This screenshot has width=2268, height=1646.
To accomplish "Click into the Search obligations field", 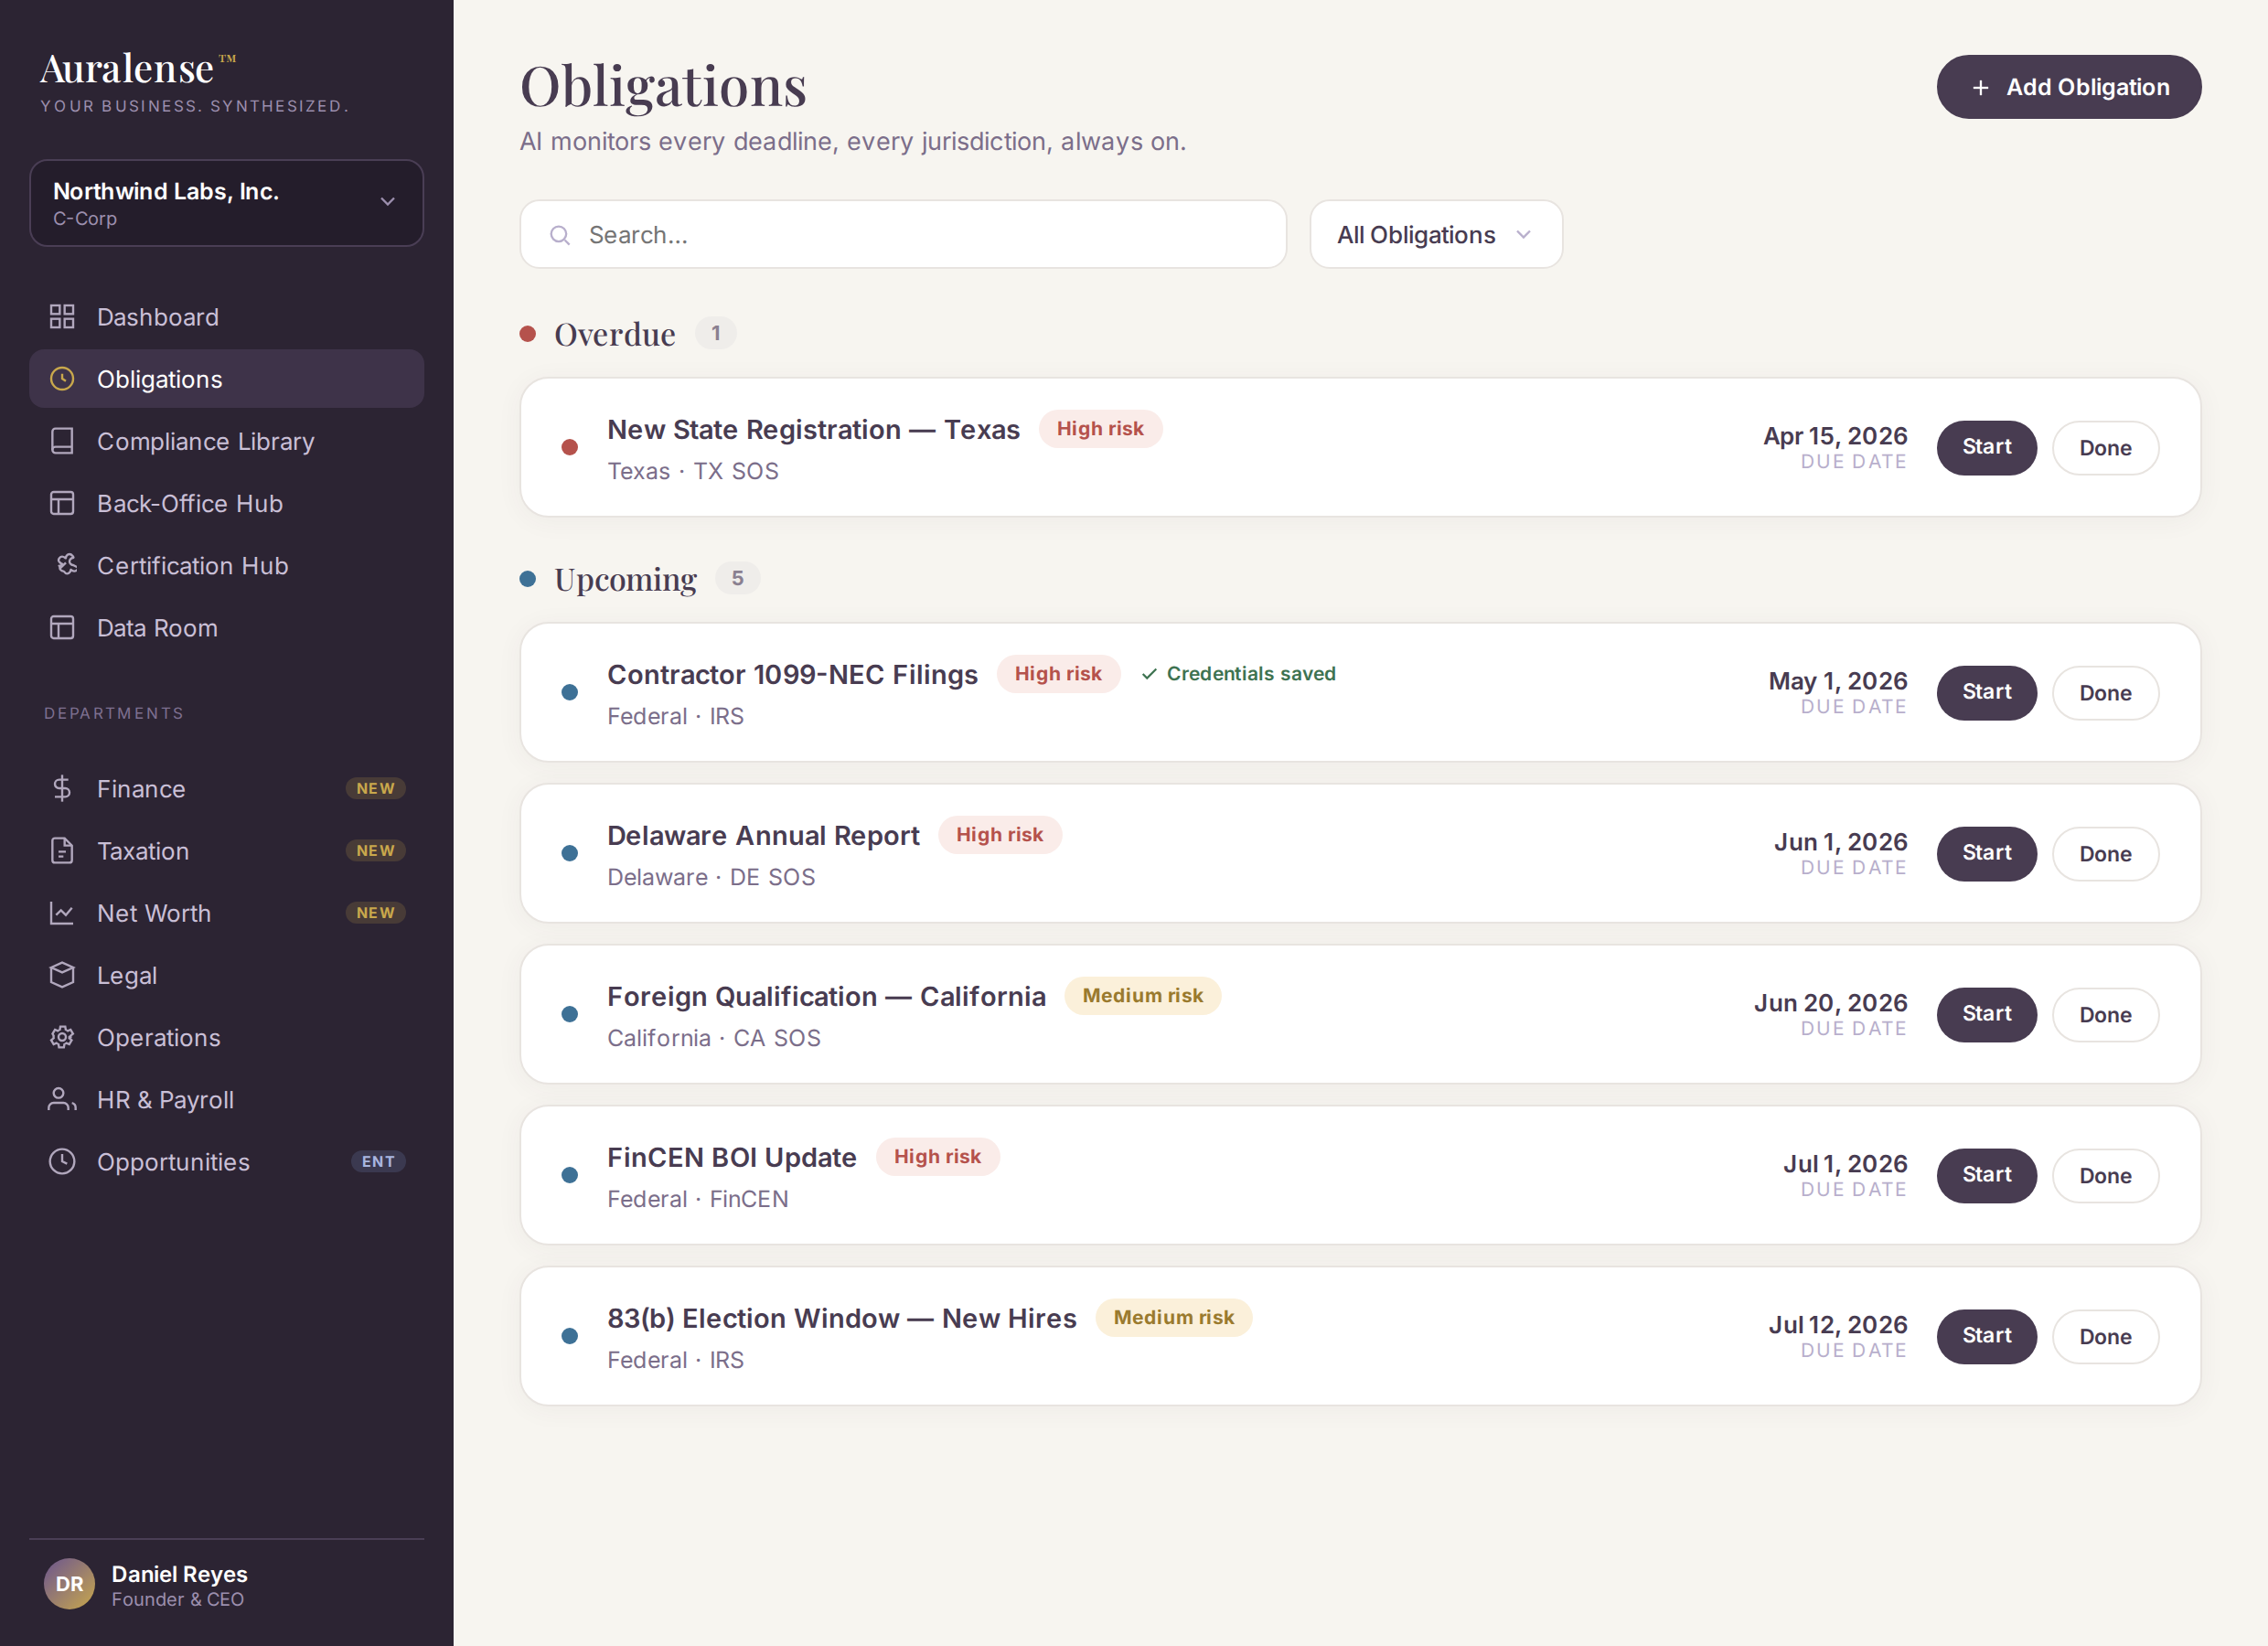I will pos(903,235).
